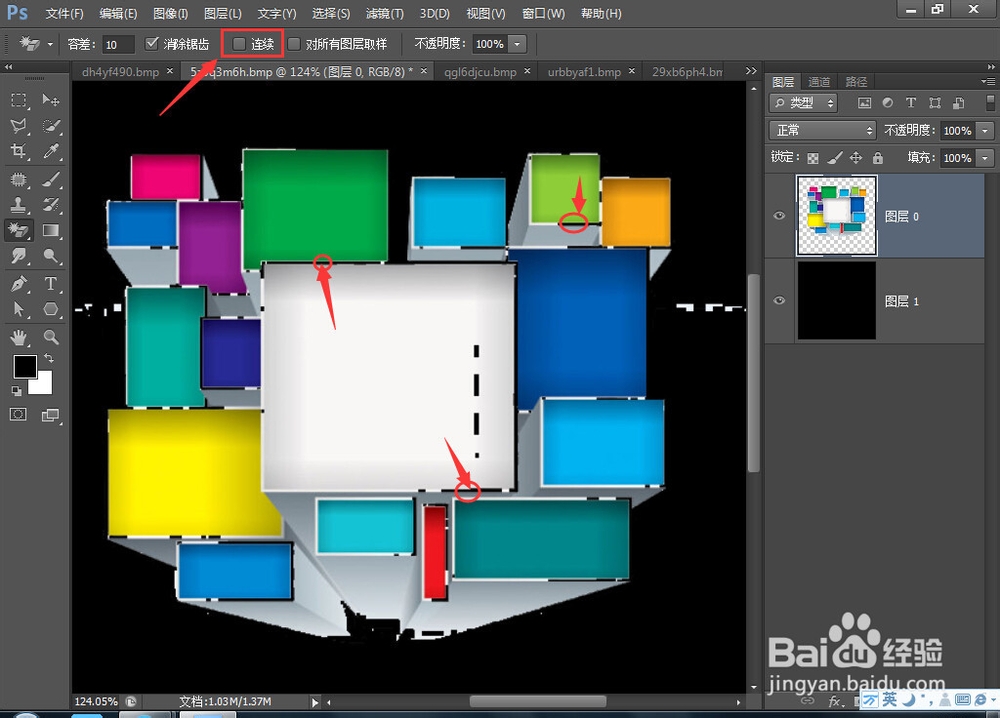Toggle the anti-alias (消除锯齿) checkbox

point(152,43)
